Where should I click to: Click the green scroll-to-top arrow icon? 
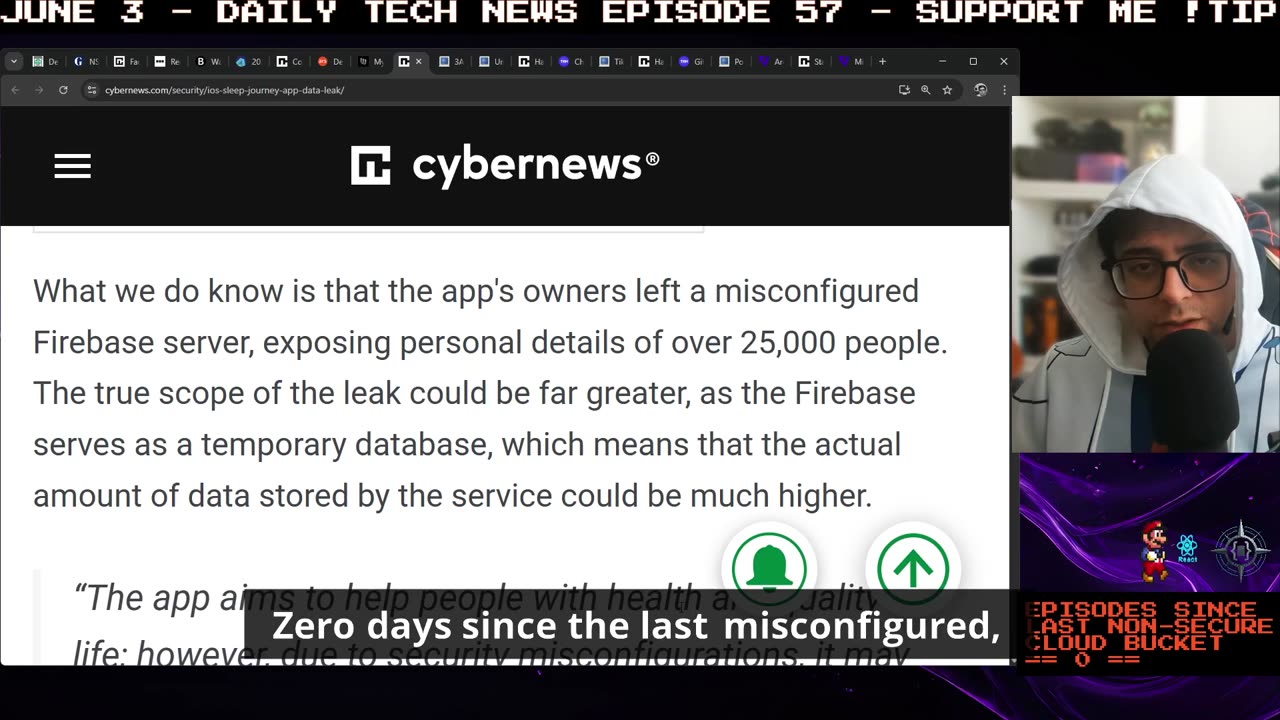click(x=912, y=567)
